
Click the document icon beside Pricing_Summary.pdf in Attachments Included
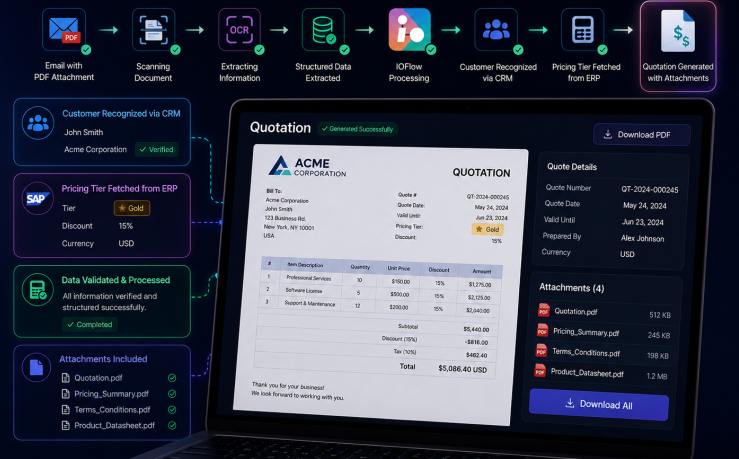[x=66, y=393]
